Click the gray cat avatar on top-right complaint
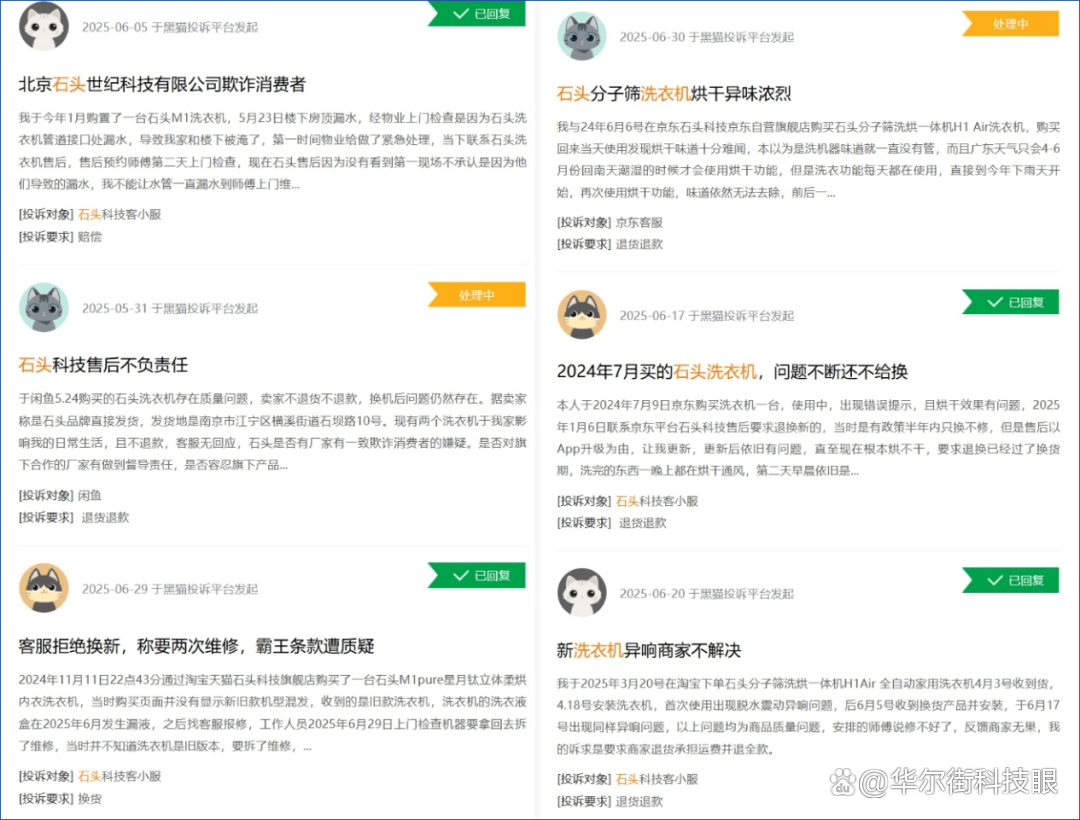Viewport: 1080px width, 820px height. (x=583, y=36)
